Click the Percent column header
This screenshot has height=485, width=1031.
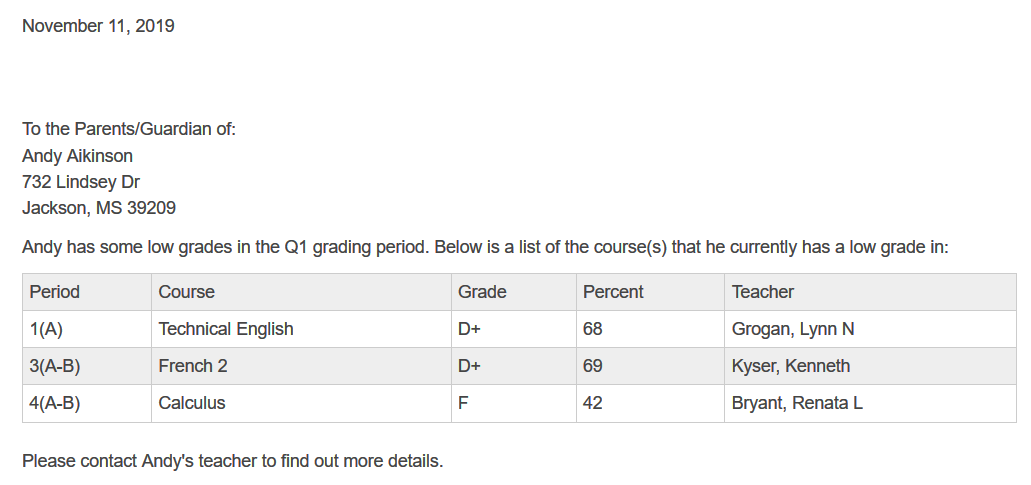pyautogui.click(x=613, y=292)
